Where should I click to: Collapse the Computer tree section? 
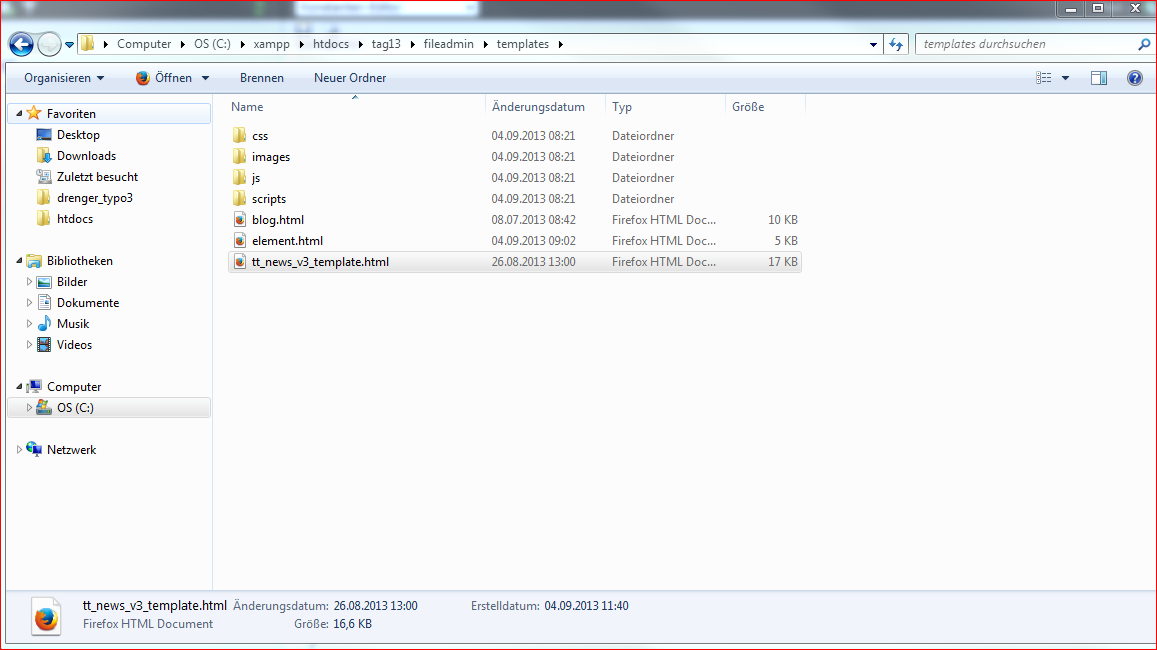(x=19, y=387)
